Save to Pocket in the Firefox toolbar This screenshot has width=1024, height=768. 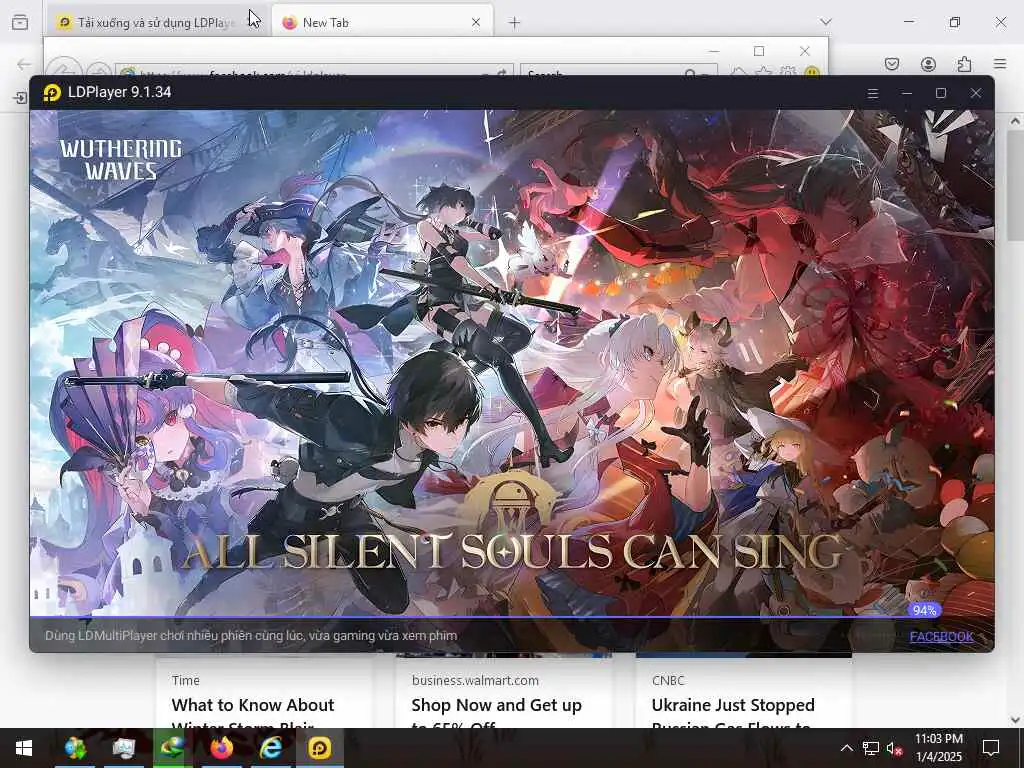892,64
